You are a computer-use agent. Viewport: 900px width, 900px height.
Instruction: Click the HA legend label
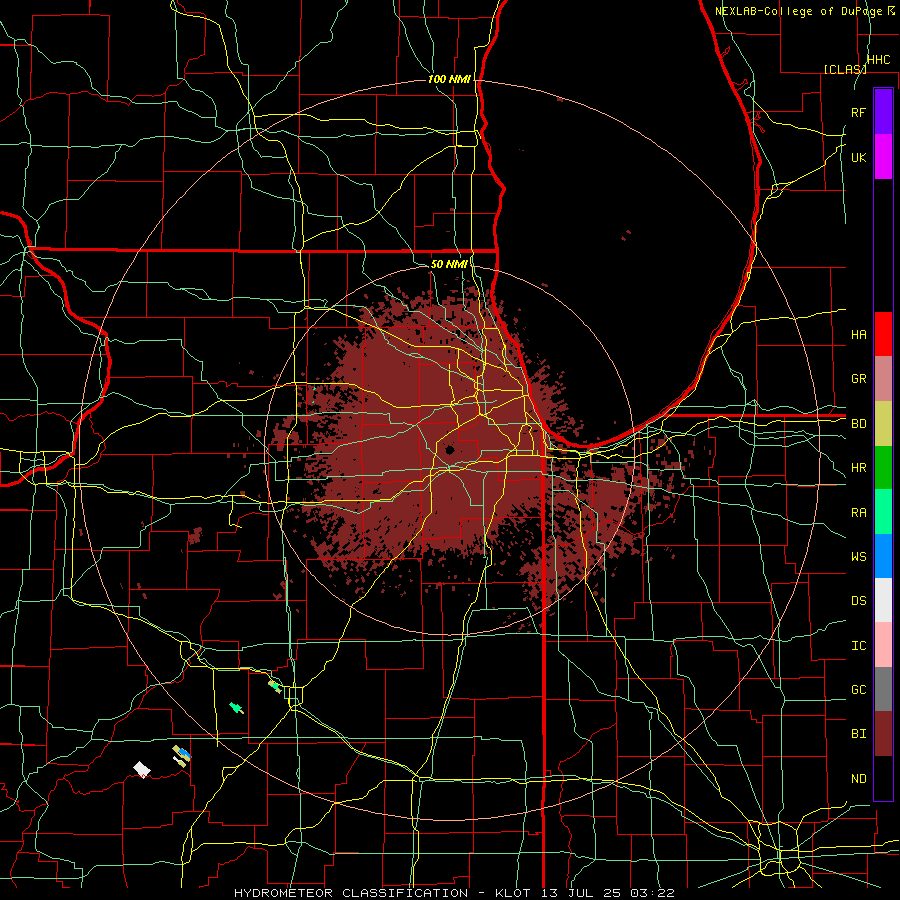(x=859, y=335)
